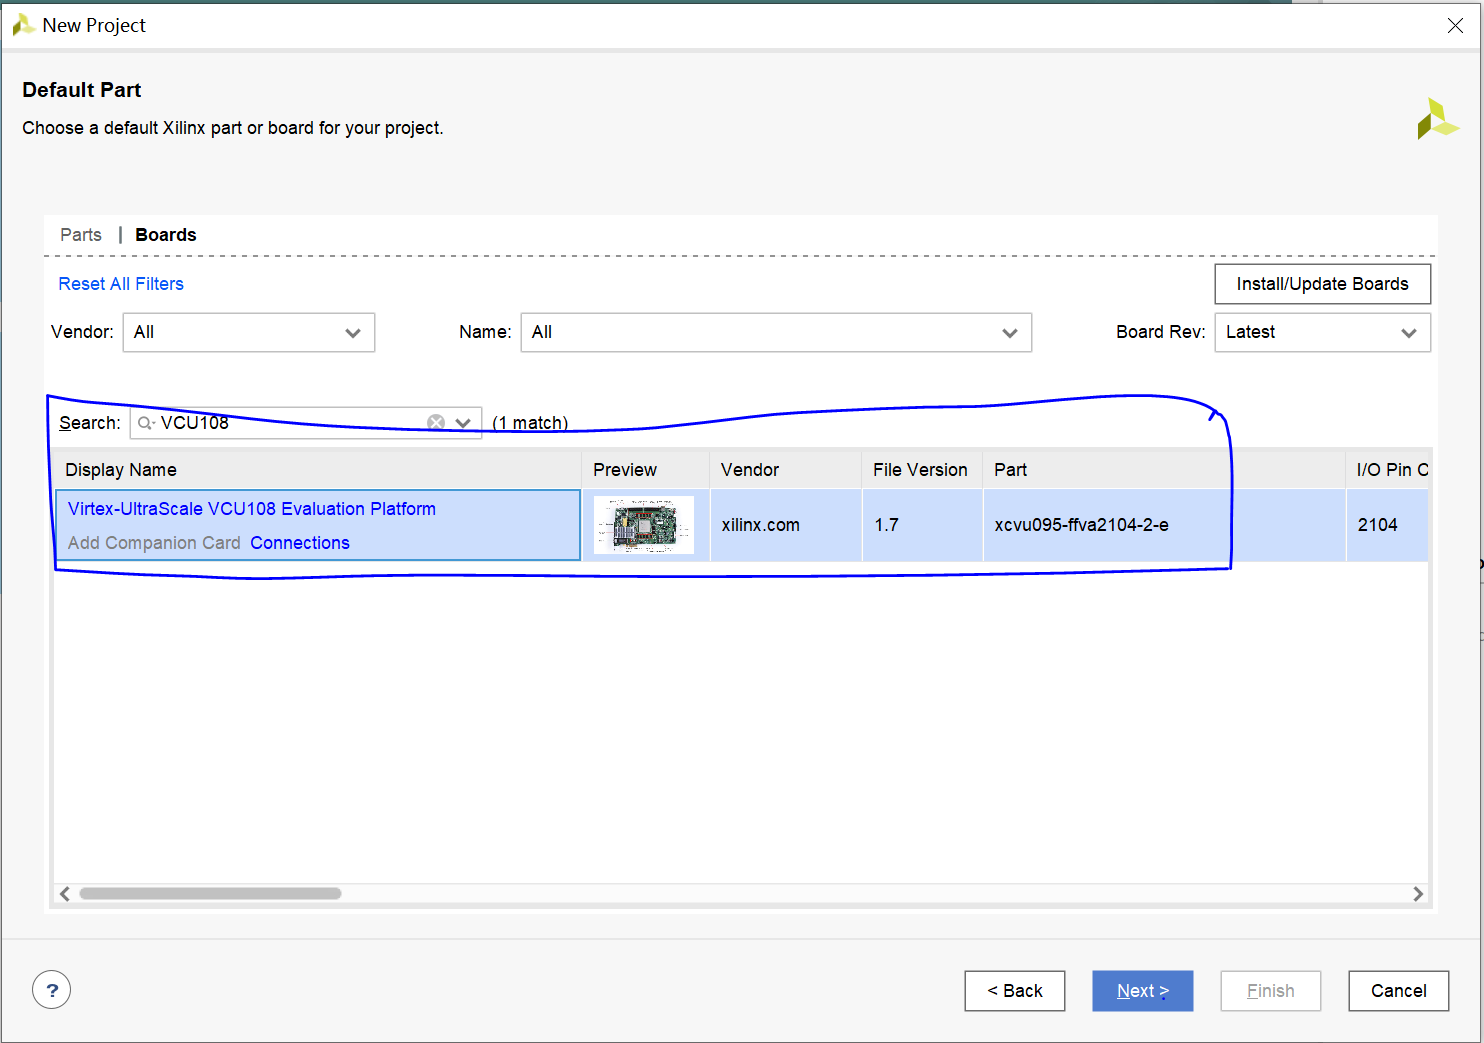The image size is (1484, 1043).
Task: Select Virtex-UltraScale VCU108 Evaluation Platform row
Action: (741, 525)
